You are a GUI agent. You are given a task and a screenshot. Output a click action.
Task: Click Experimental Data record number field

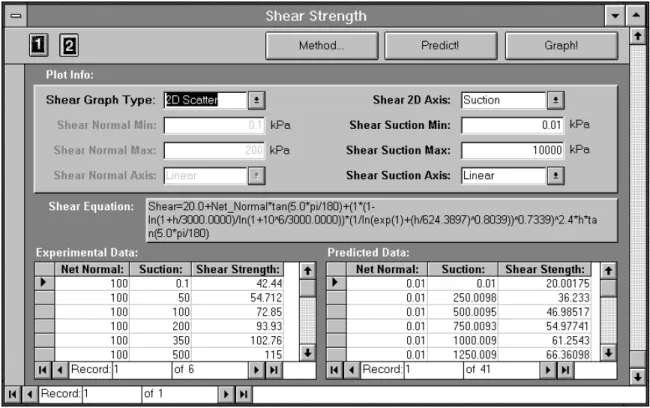142,370
